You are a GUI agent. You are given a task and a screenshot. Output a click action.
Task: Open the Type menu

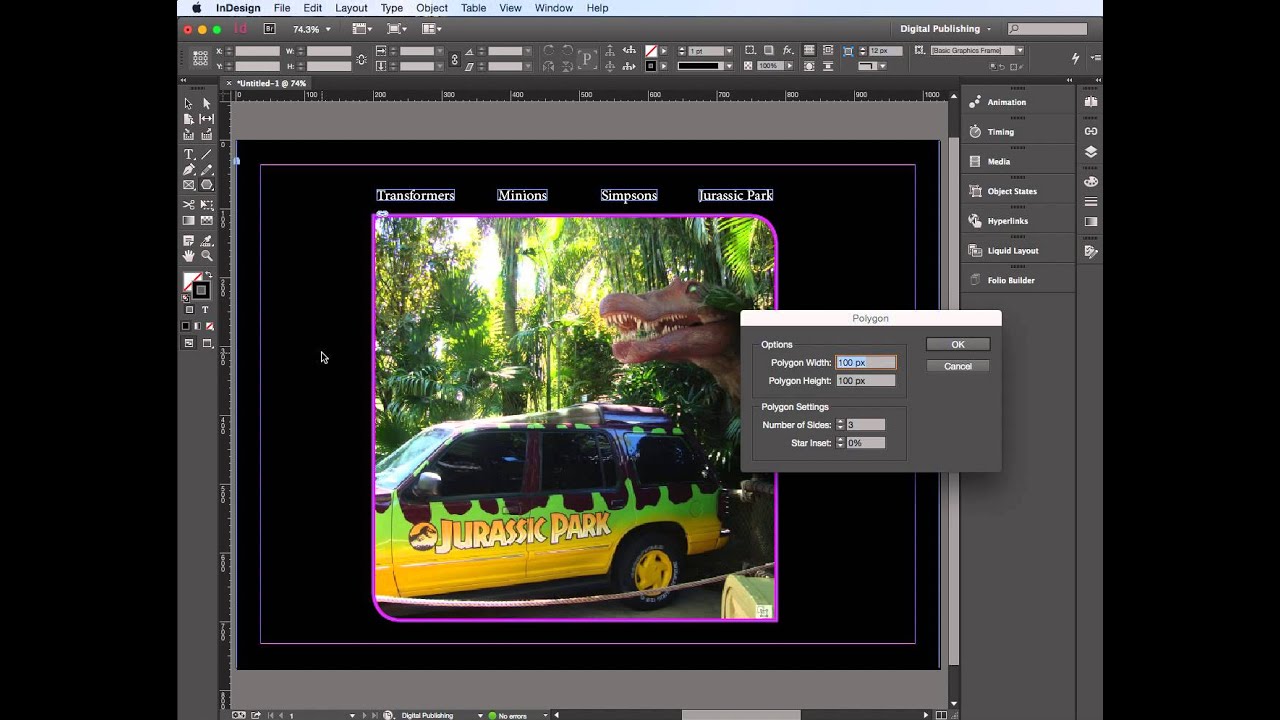point(392,8)
